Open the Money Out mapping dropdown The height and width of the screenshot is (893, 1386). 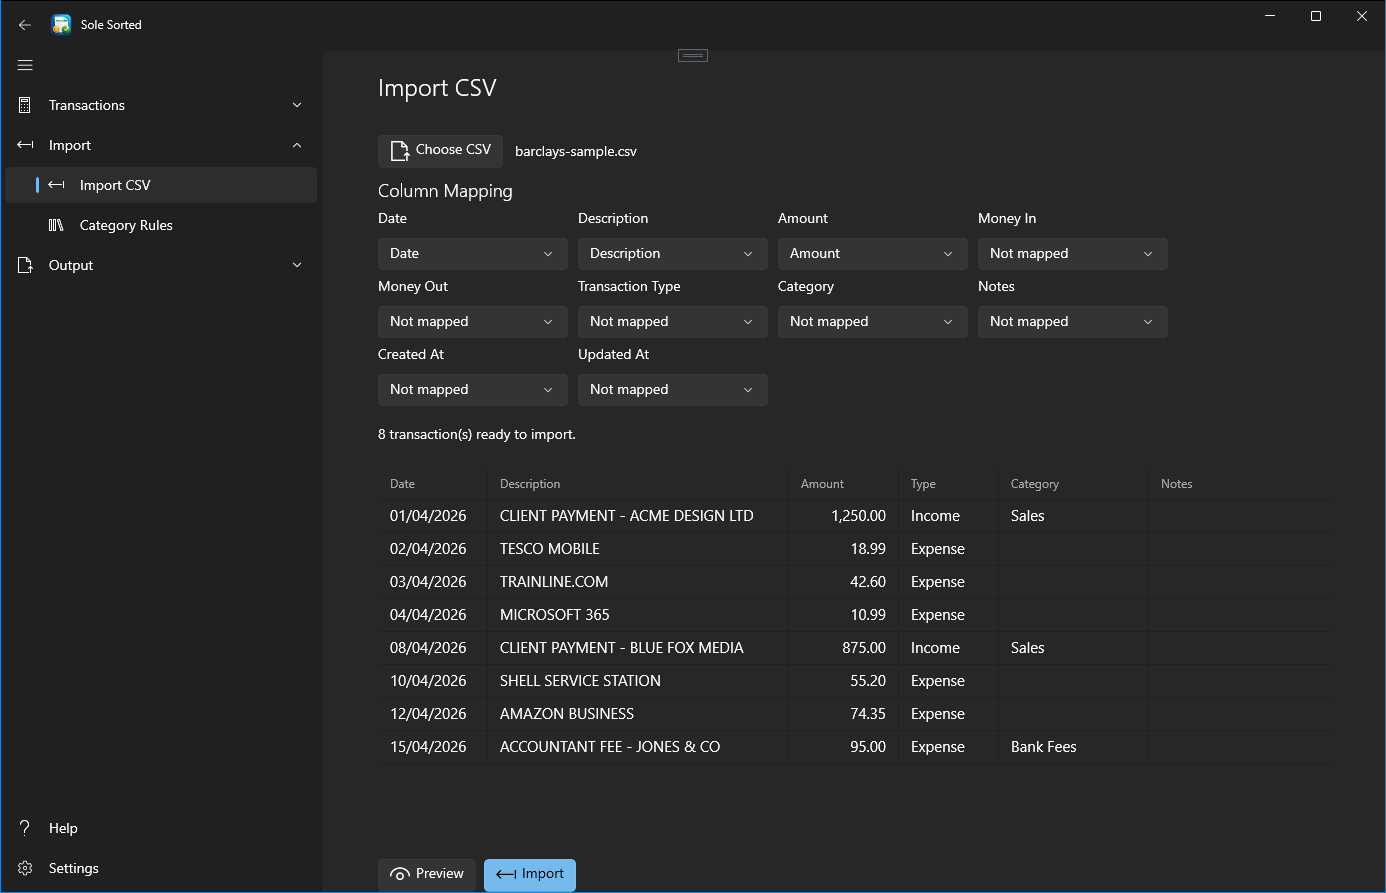473,322
